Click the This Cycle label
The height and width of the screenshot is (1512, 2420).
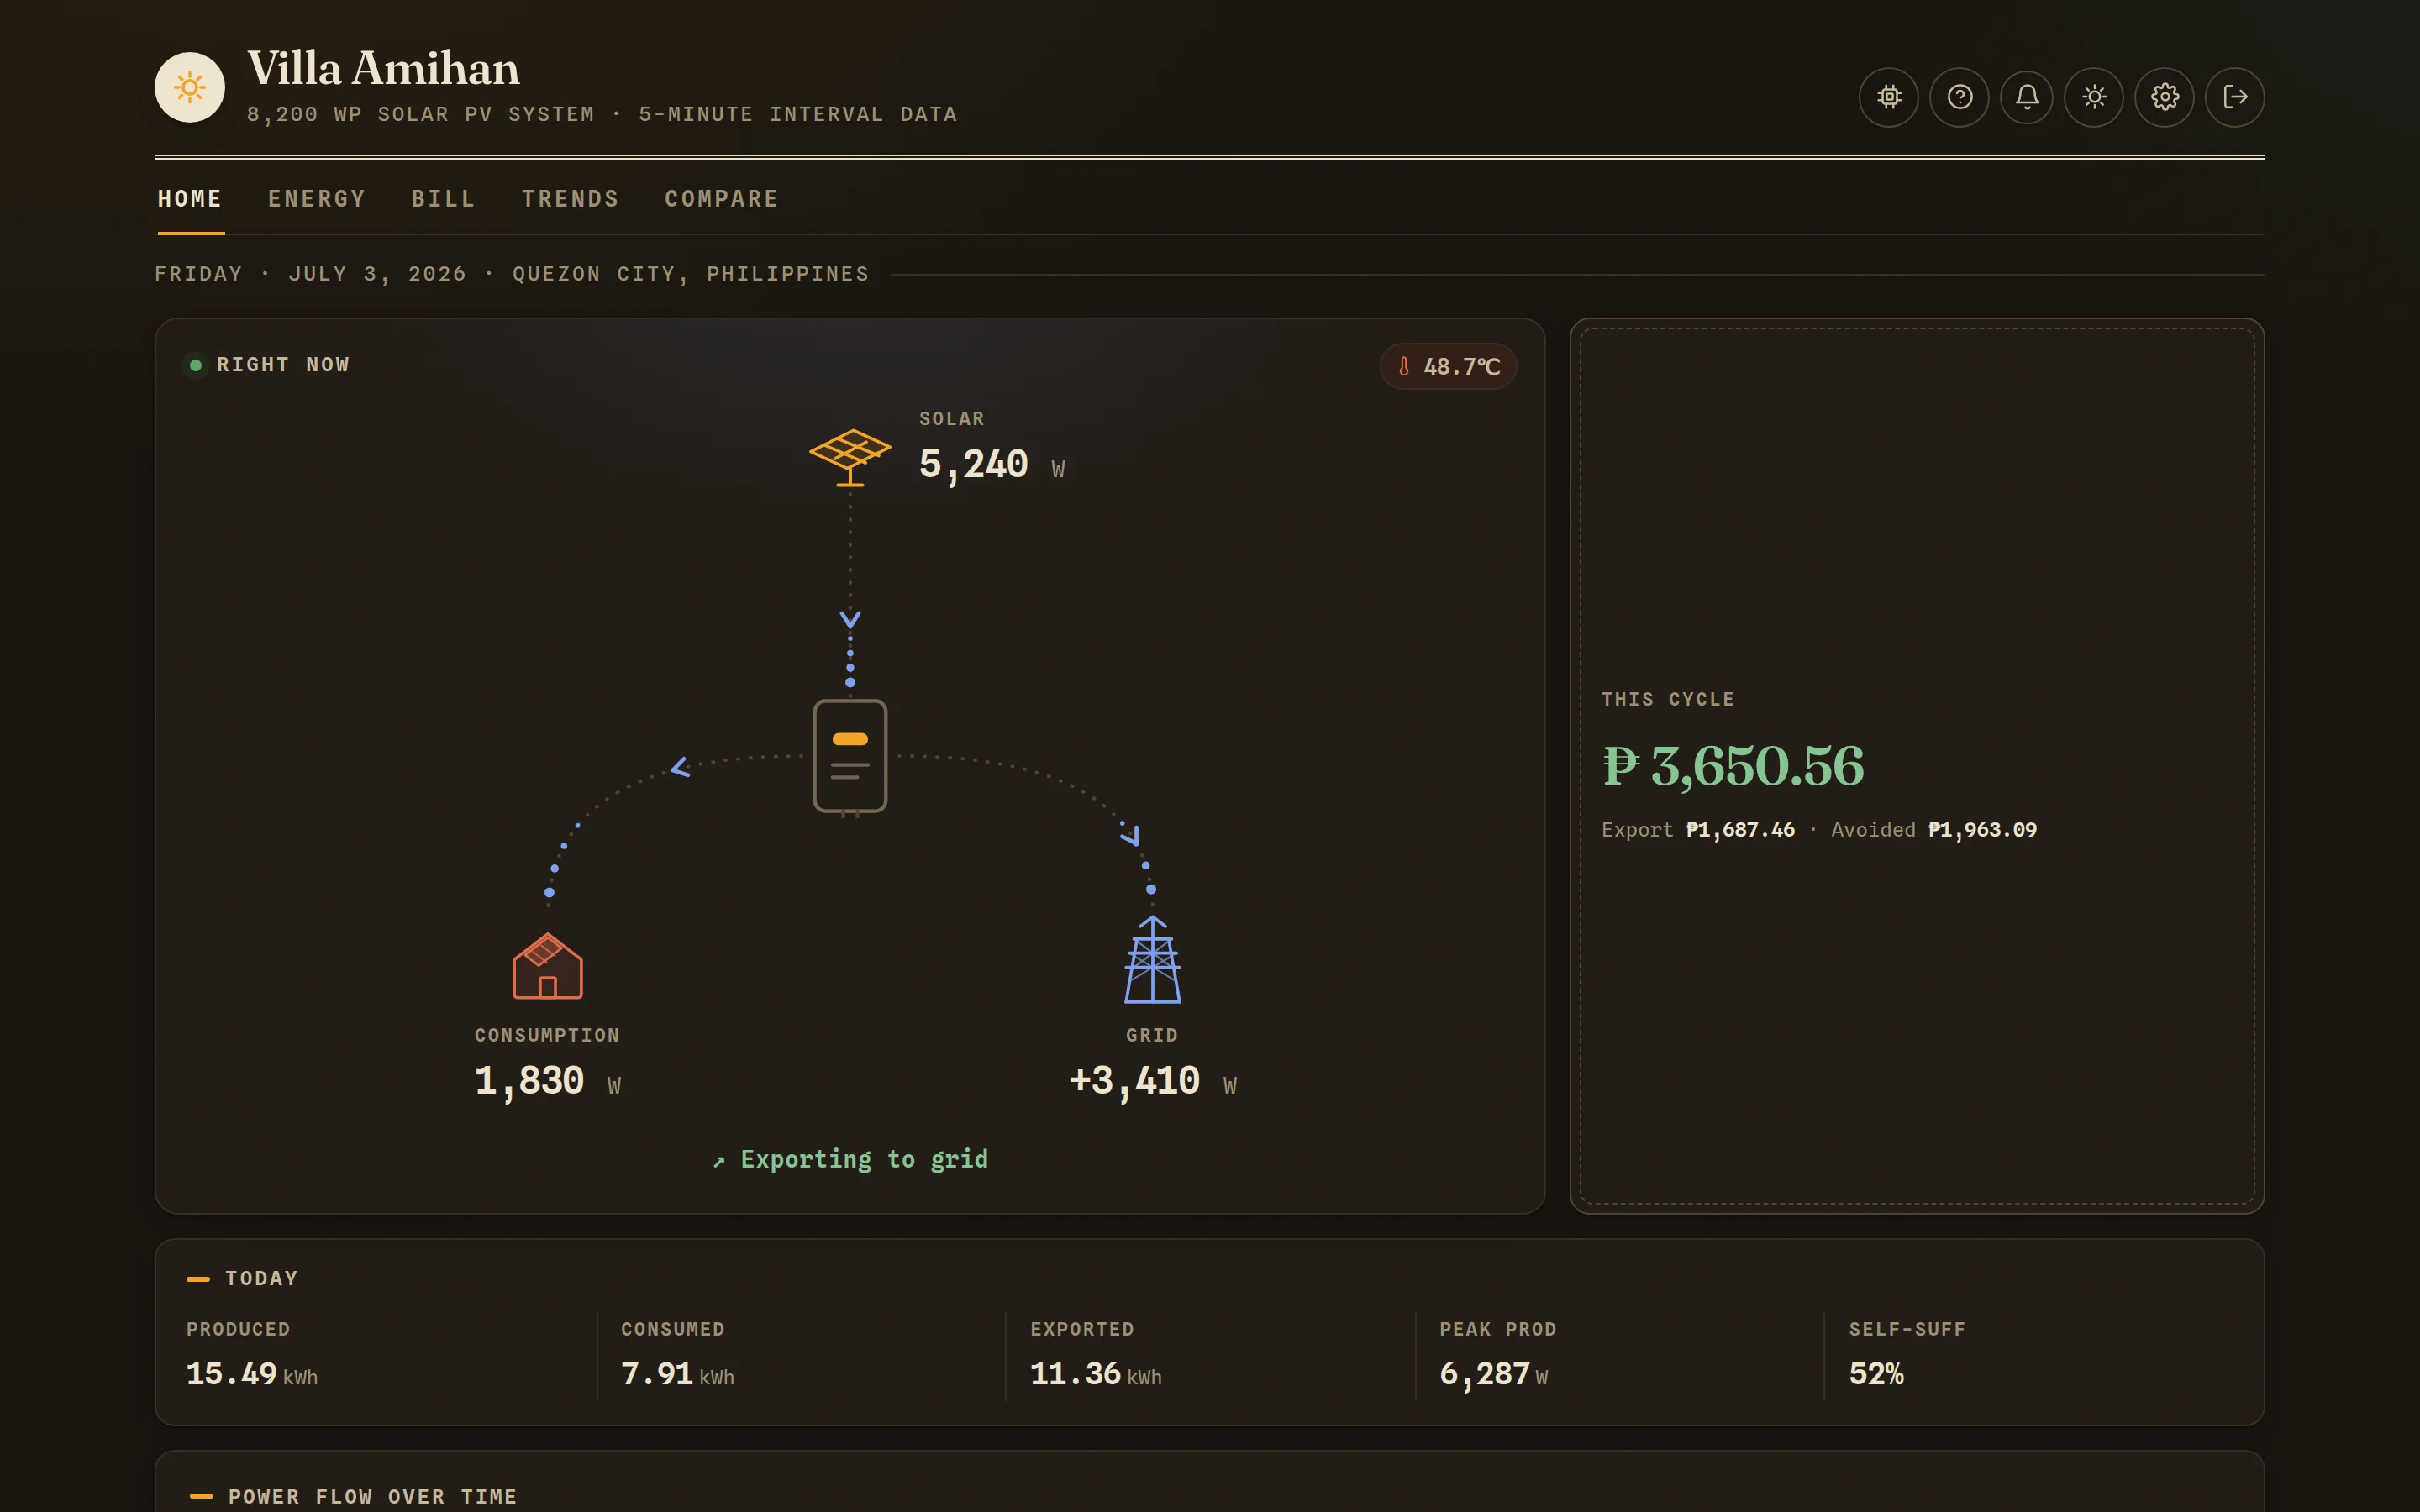pyautogui.click(x=1668, y=699)
